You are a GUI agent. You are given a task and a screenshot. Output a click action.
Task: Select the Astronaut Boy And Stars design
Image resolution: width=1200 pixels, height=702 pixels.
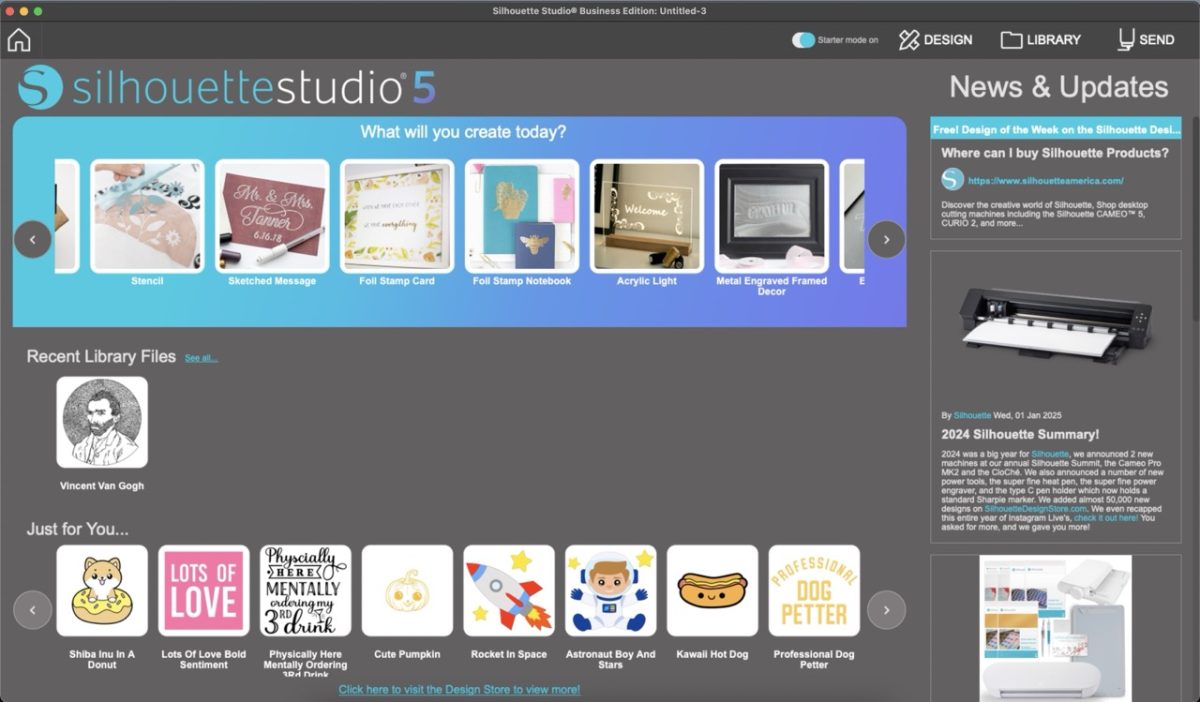click(x=611, y=591)
